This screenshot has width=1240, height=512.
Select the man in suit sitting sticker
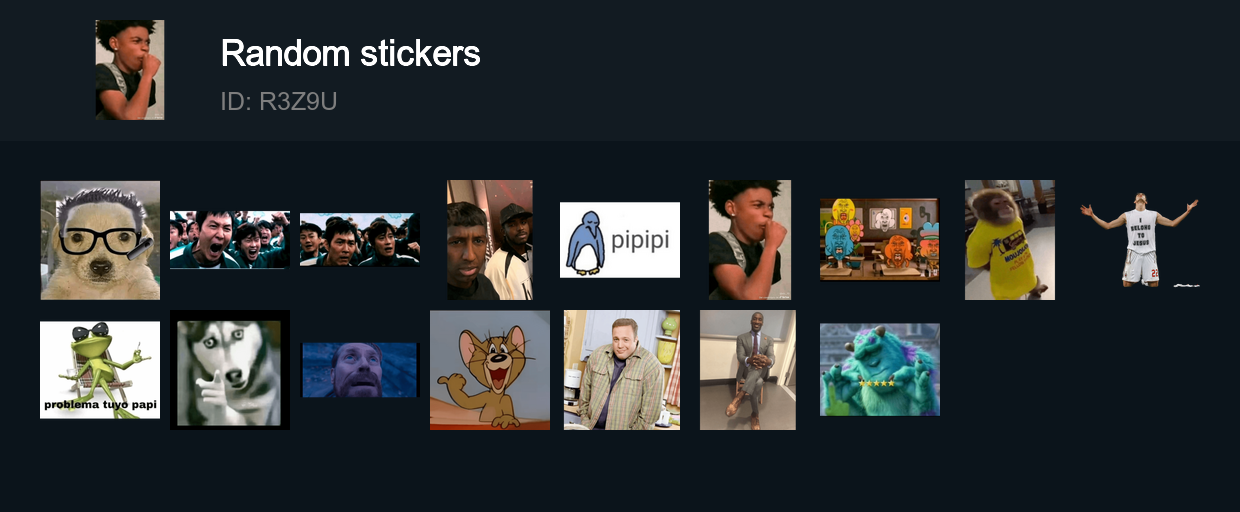tap(748, 370)
